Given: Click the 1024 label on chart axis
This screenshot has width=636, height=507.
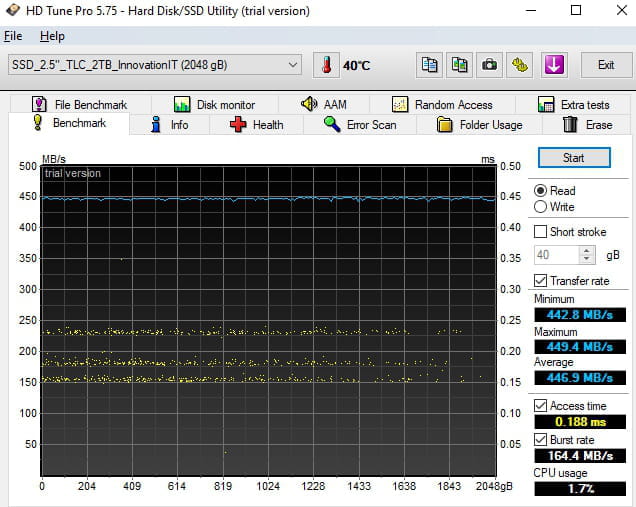Looking at the screenshot, I should (x=268, y=486).
